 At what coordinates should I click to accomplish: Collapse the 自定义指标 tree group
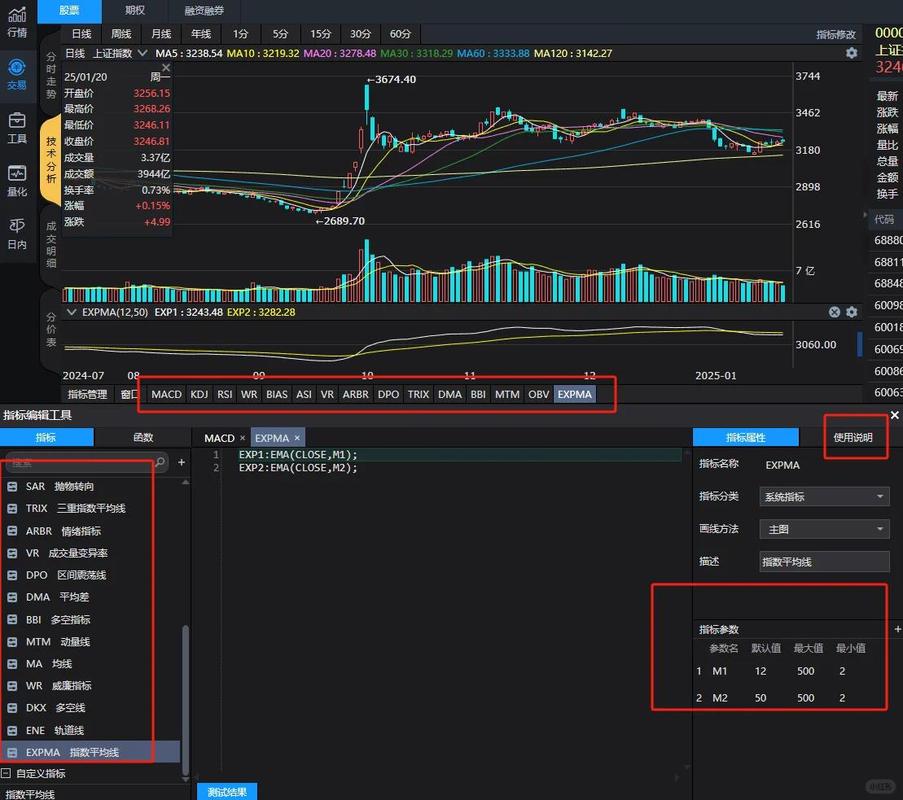point(6,773)
